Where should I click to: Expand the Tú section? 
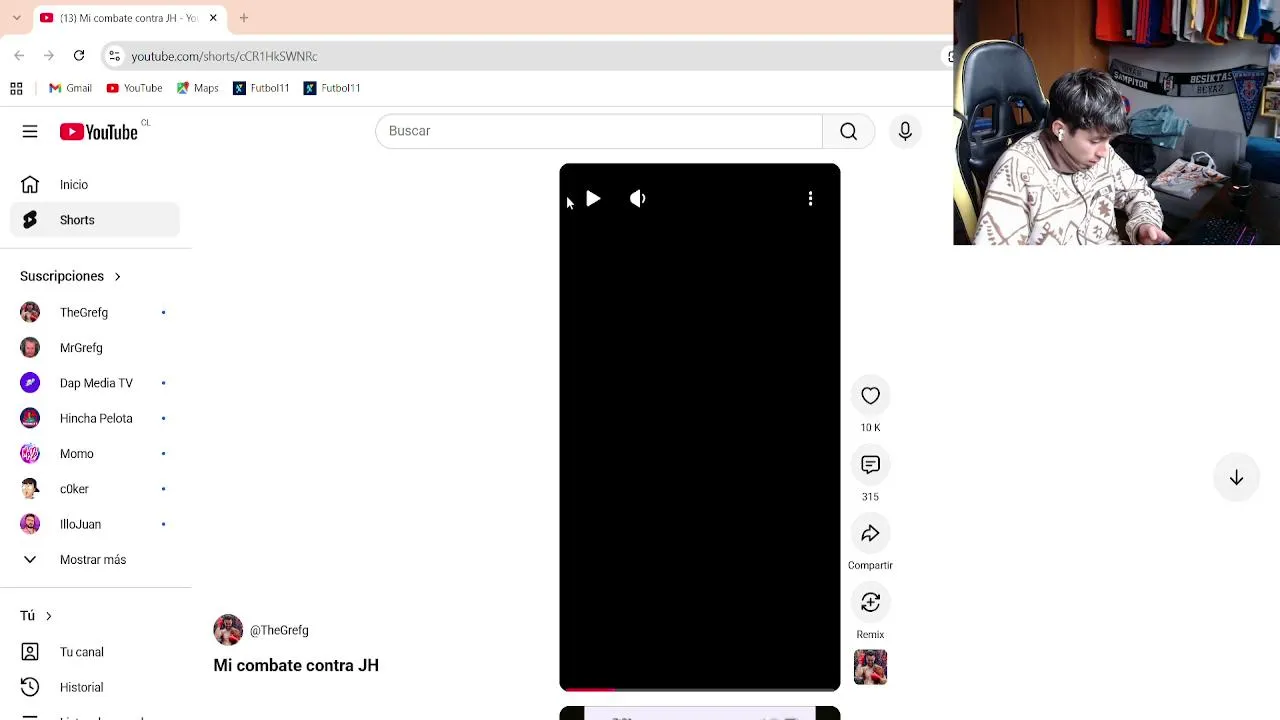click(x=36, y=616)
